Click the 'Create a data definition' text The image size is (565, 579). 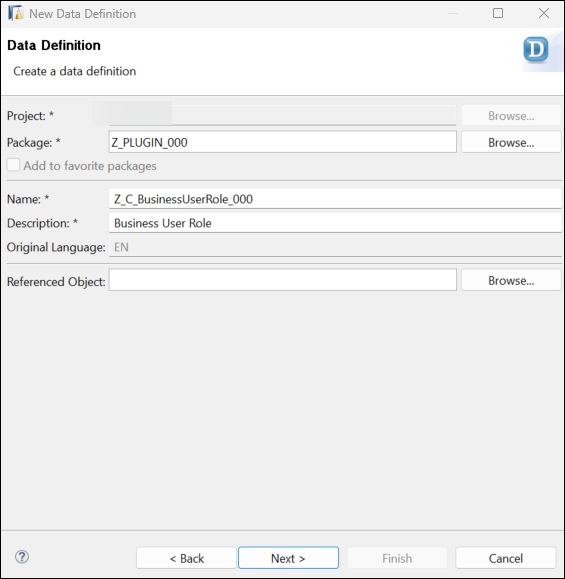[75, 71]
